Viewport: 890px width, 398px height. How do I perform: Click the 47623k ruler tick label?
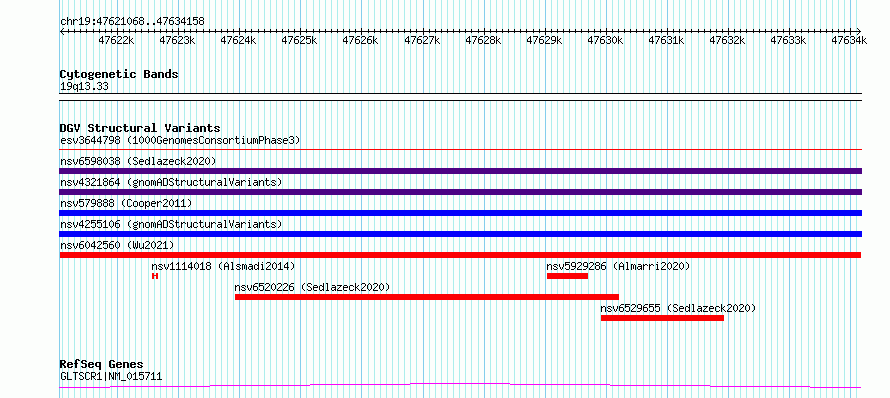tap(177, 40)
